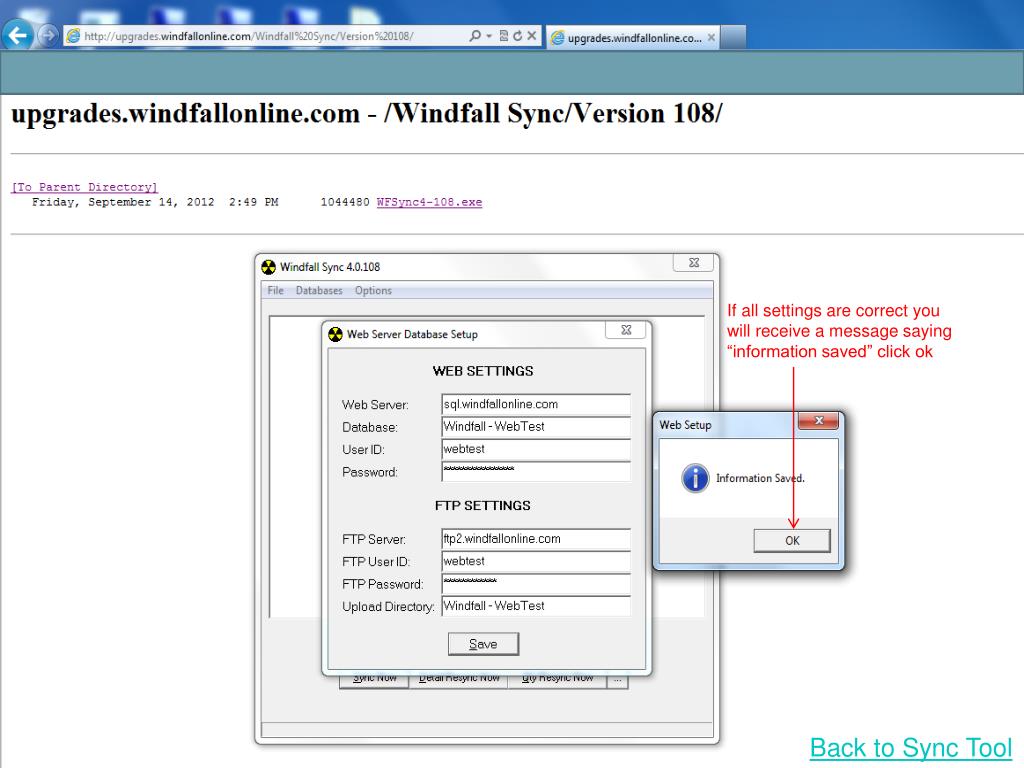Viewport: 1024px width, 768px height.
Task: Close the Web Server Database Setup dialog
Action: [626, 330]
